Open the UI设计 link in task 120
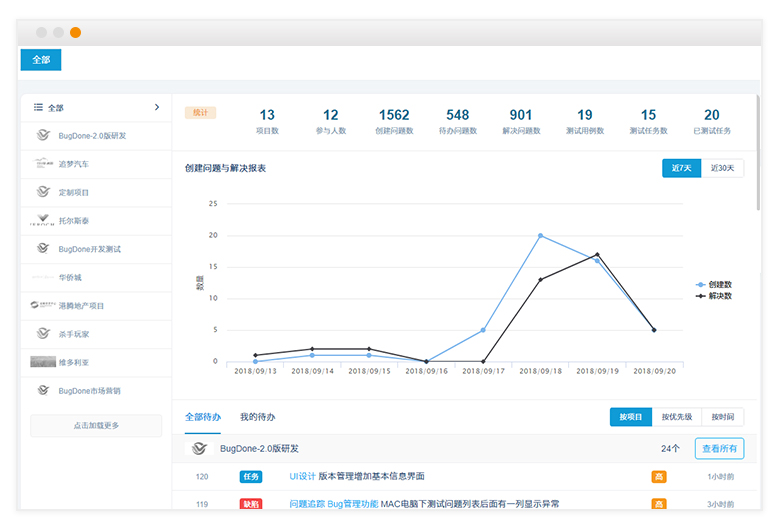 click(x=302, y=477)
